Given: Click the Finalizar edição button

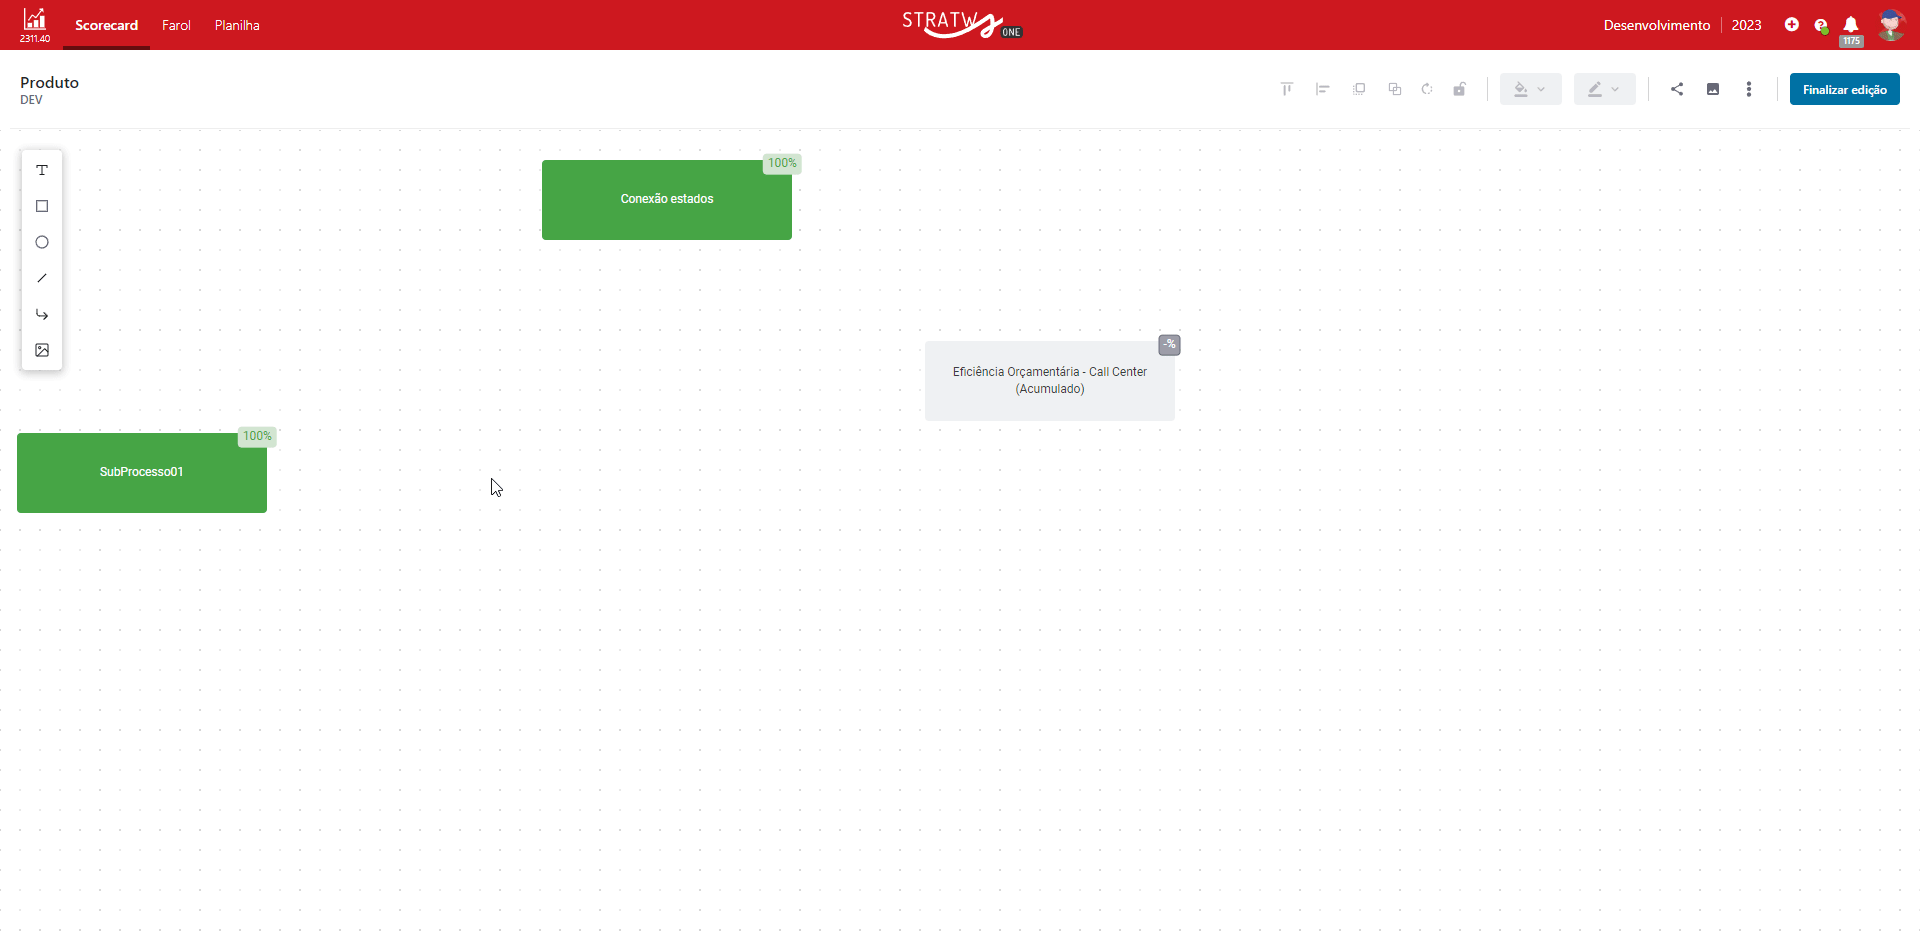Looking at the screenshot, I should coord(1845,89).
